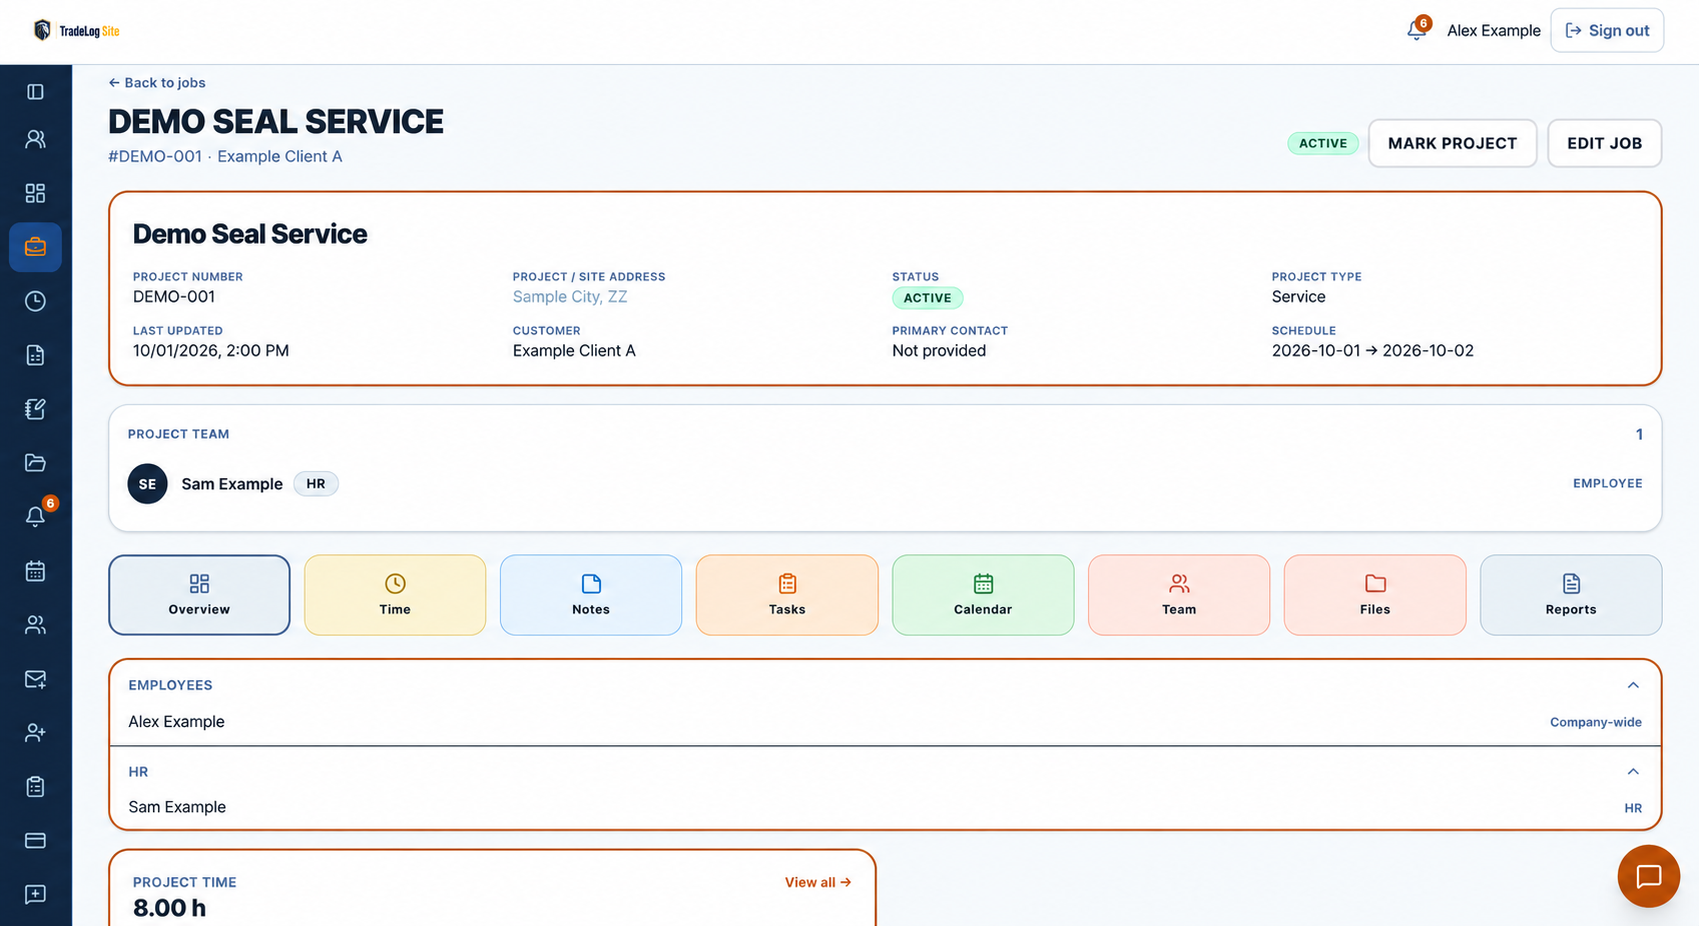
Task: Open the green Calendar tab
Action: coord(983,595)
